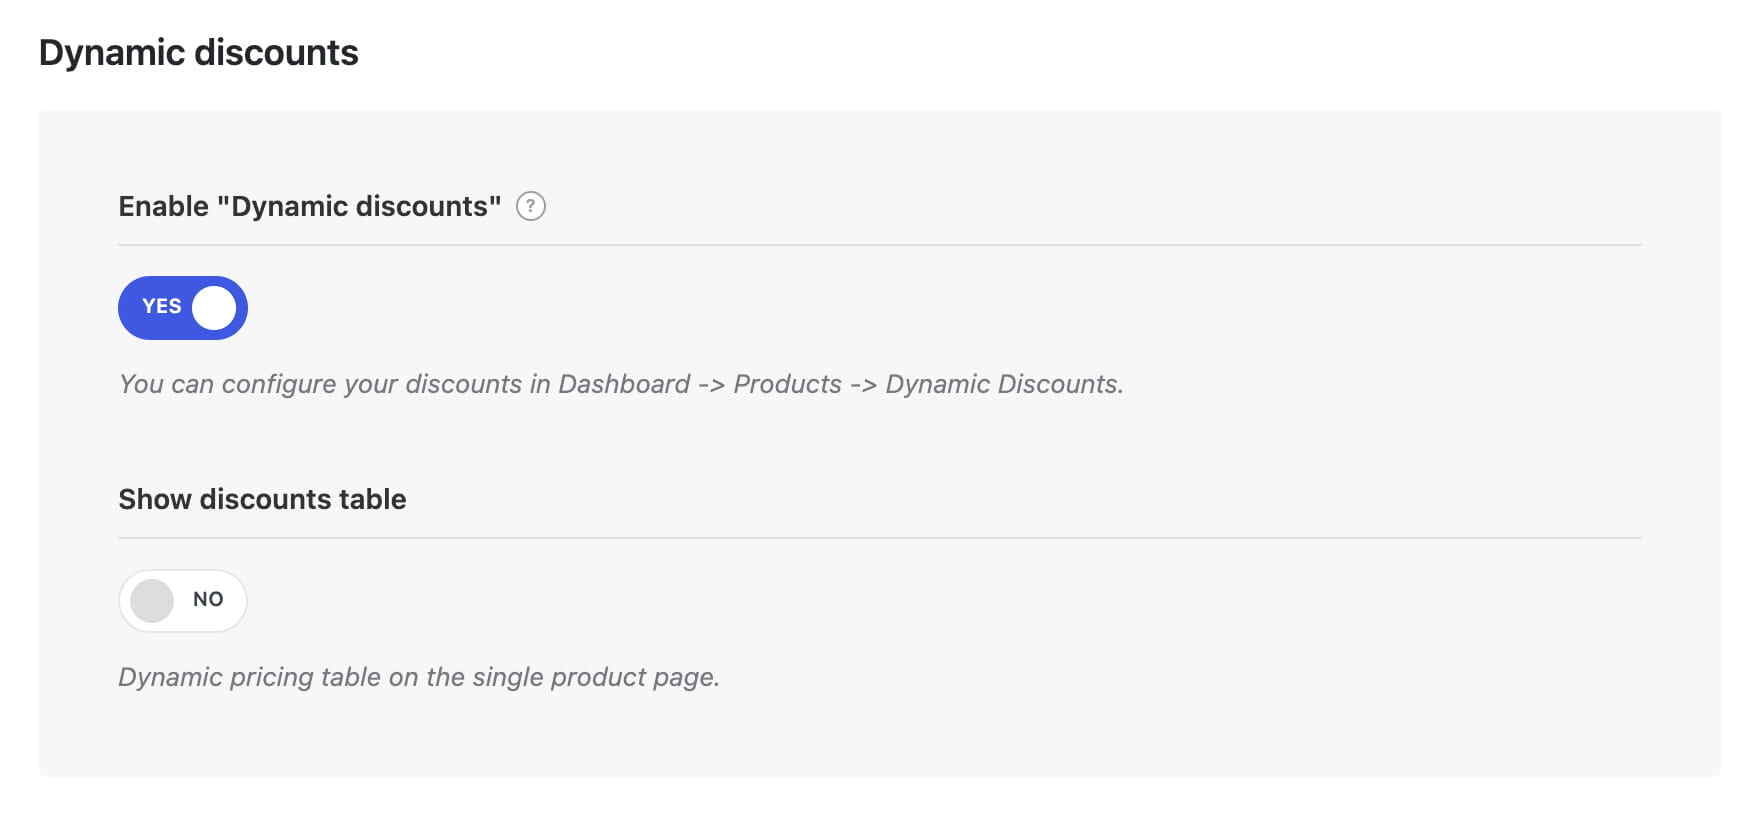Click the YES label inside blue switch
Image resolution: width=1762 pixels, height=820 pixels.
[x=161, y=306]
